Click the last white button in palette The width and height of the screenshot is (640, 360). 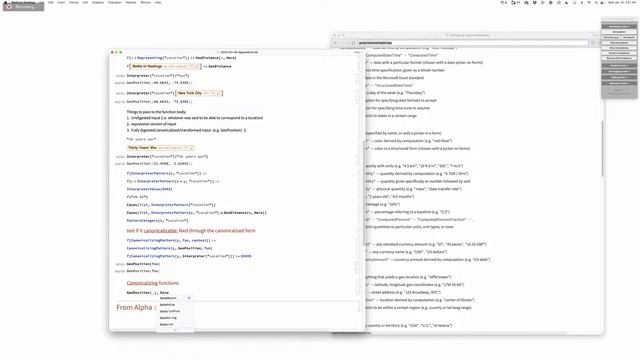(619, 58)
